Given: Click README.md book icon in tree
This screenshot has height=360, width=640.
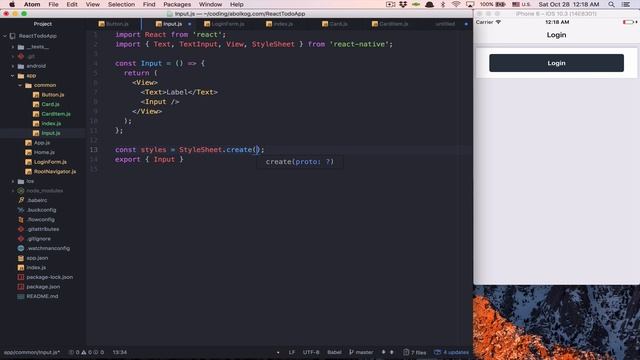Looking at the screenshot, I should tap(21, 296).
